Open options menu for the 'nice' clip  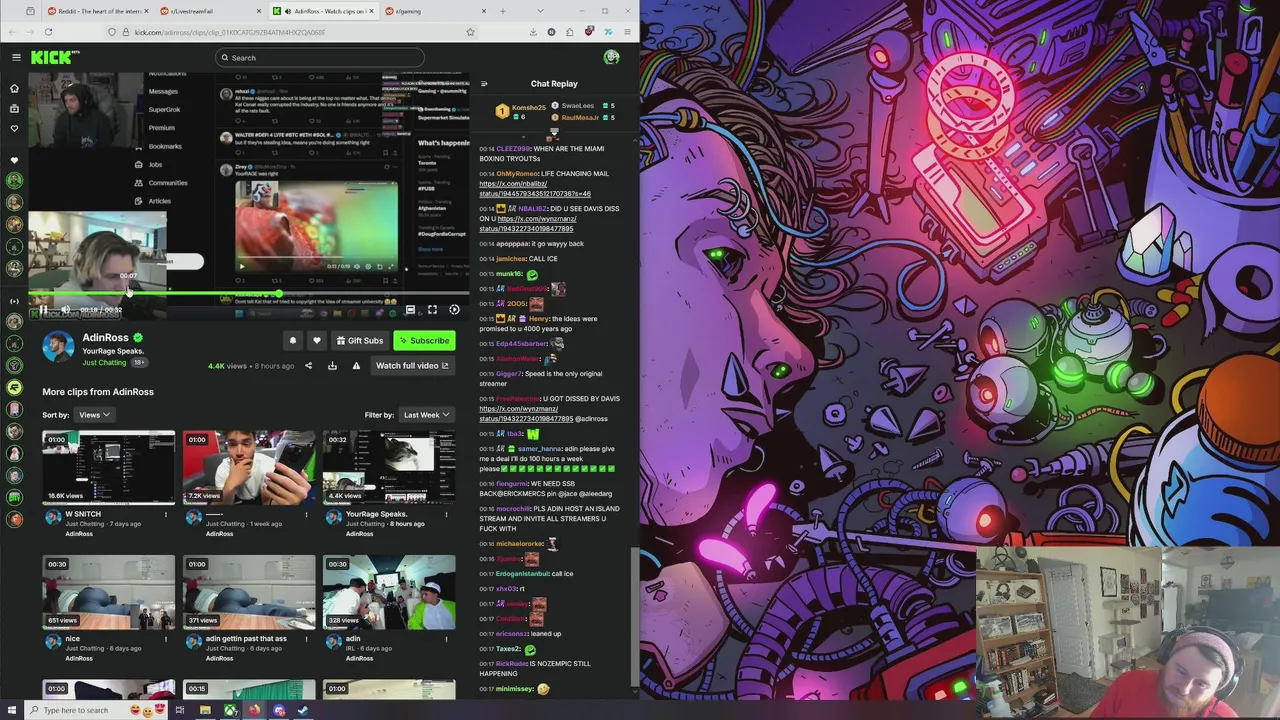point(166,639)
